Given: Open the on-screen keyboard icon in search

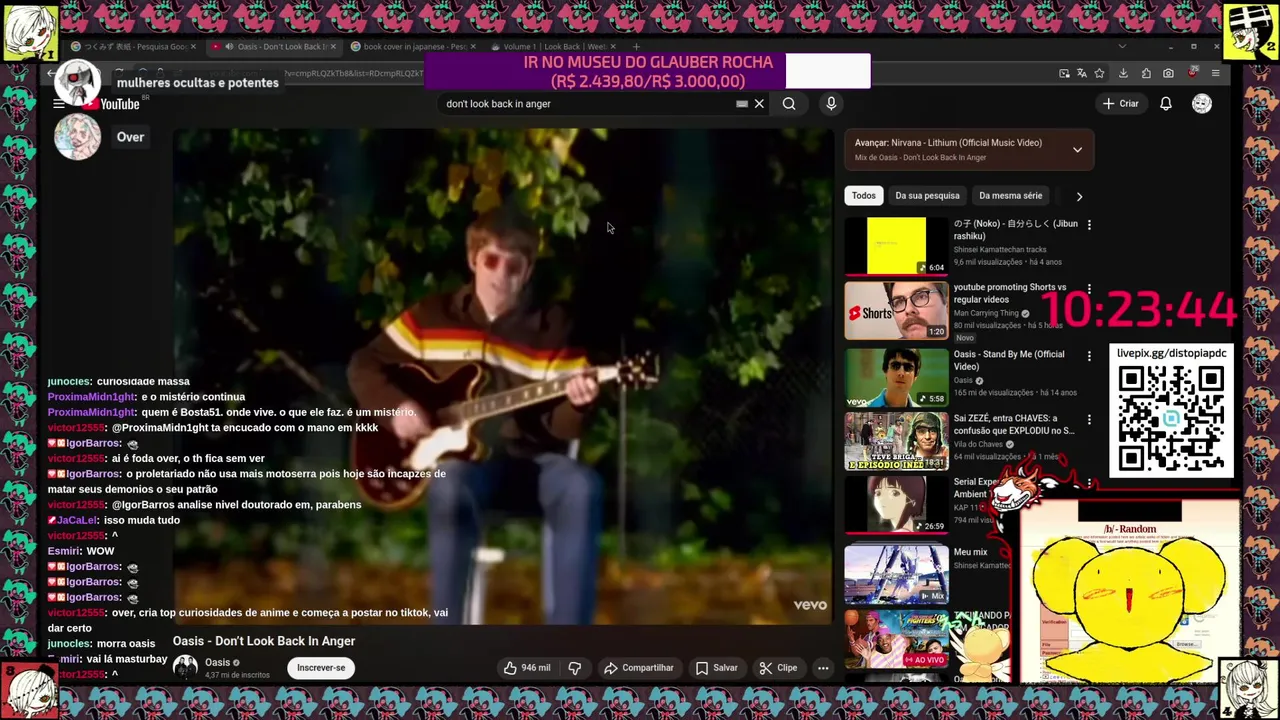Looking at the screenshot, I should click(741, 103).
